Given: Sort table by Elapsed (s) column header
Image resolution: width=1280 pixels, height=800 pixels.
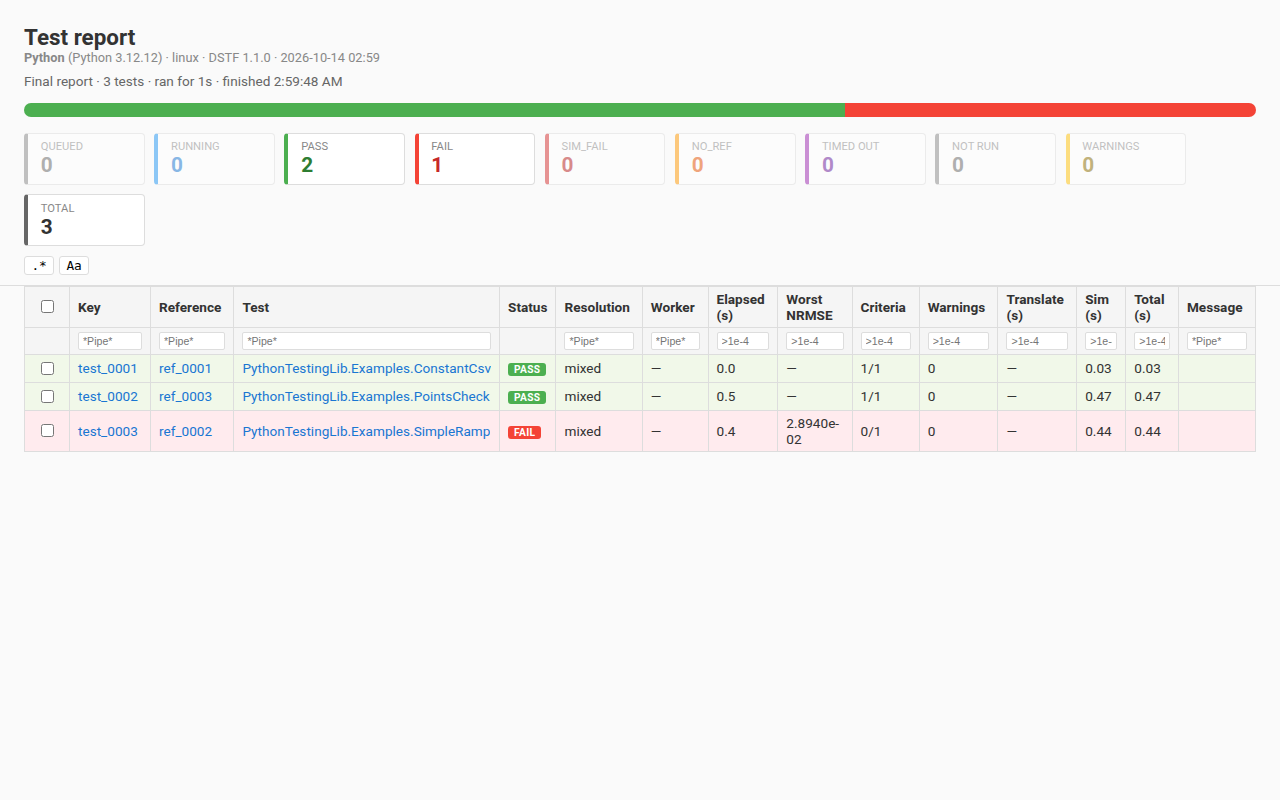Looking at the screenshot, I should pos(743,307).
